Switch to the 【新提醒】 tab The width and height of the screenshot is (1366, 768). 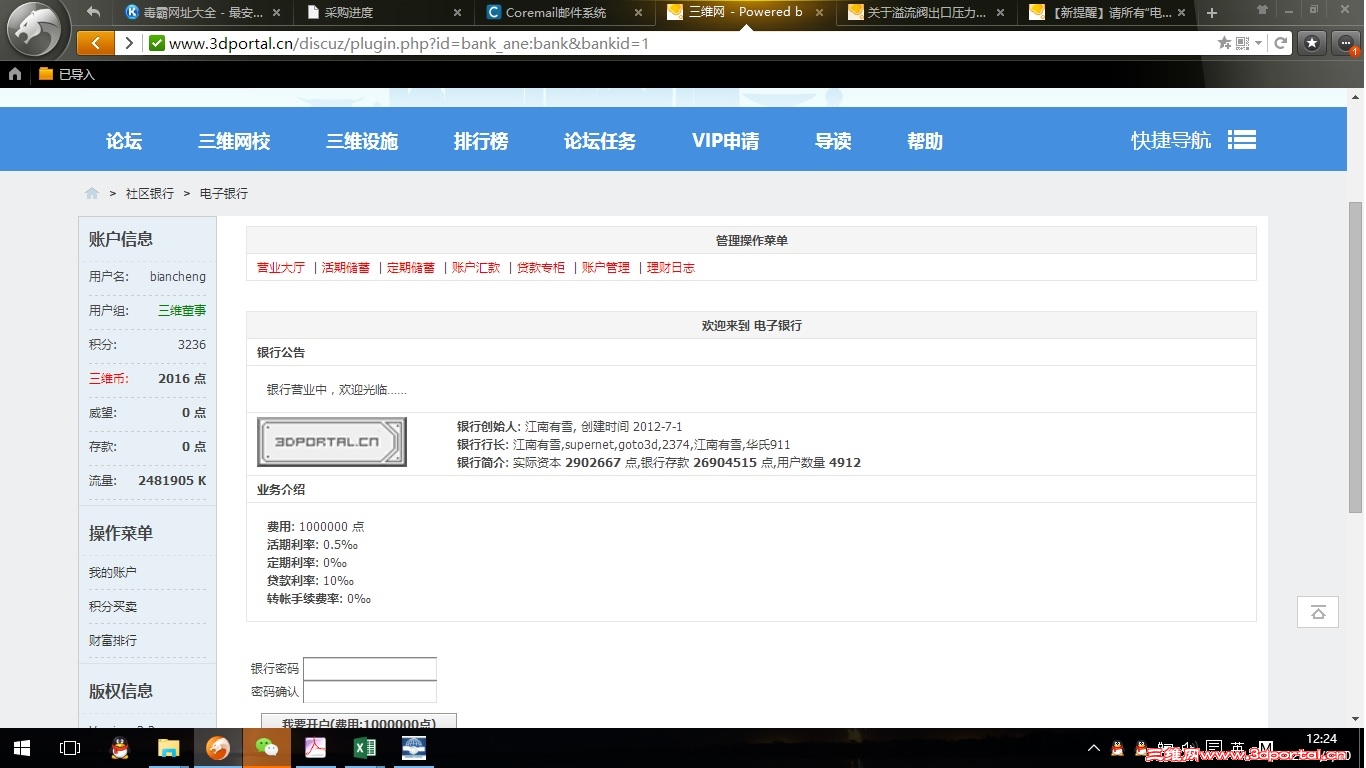point(1106,13)
